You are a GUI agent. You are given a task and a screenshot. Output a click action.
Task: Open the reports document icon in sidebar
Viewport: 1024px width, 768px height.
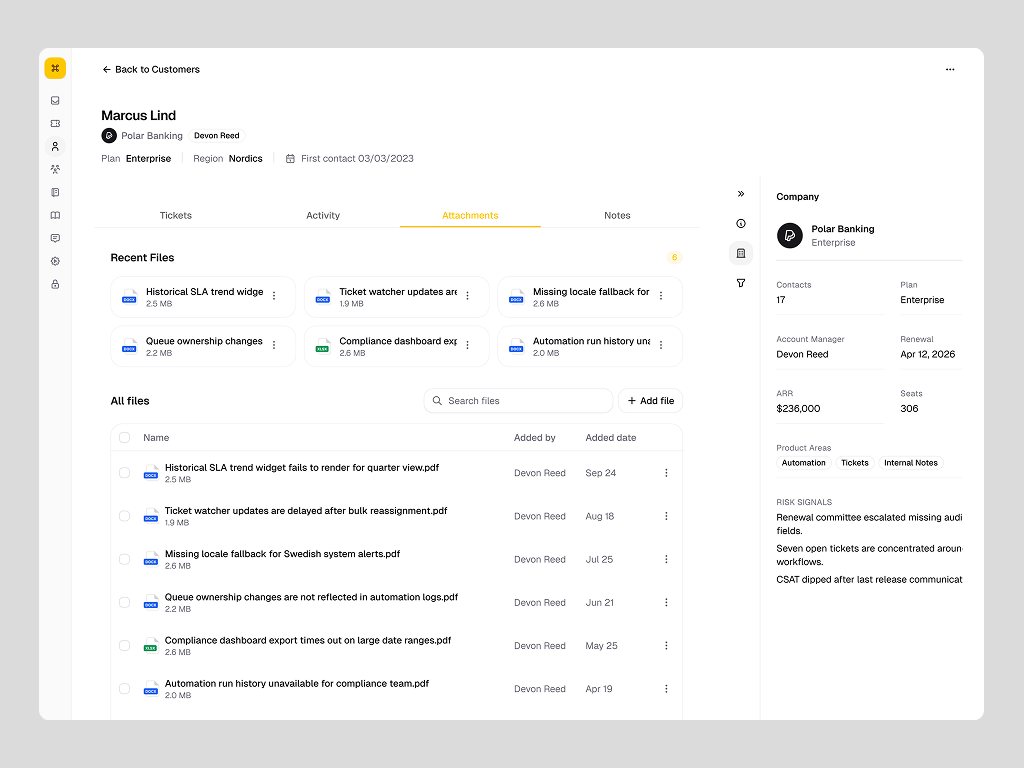click(x=55, y=192)
